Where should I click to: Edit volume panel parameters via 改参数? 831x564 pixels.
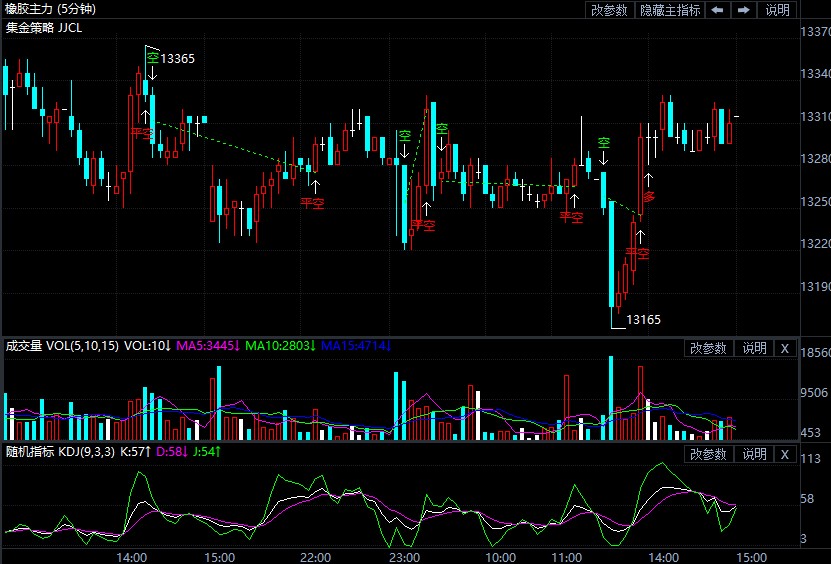click(708, 348)
